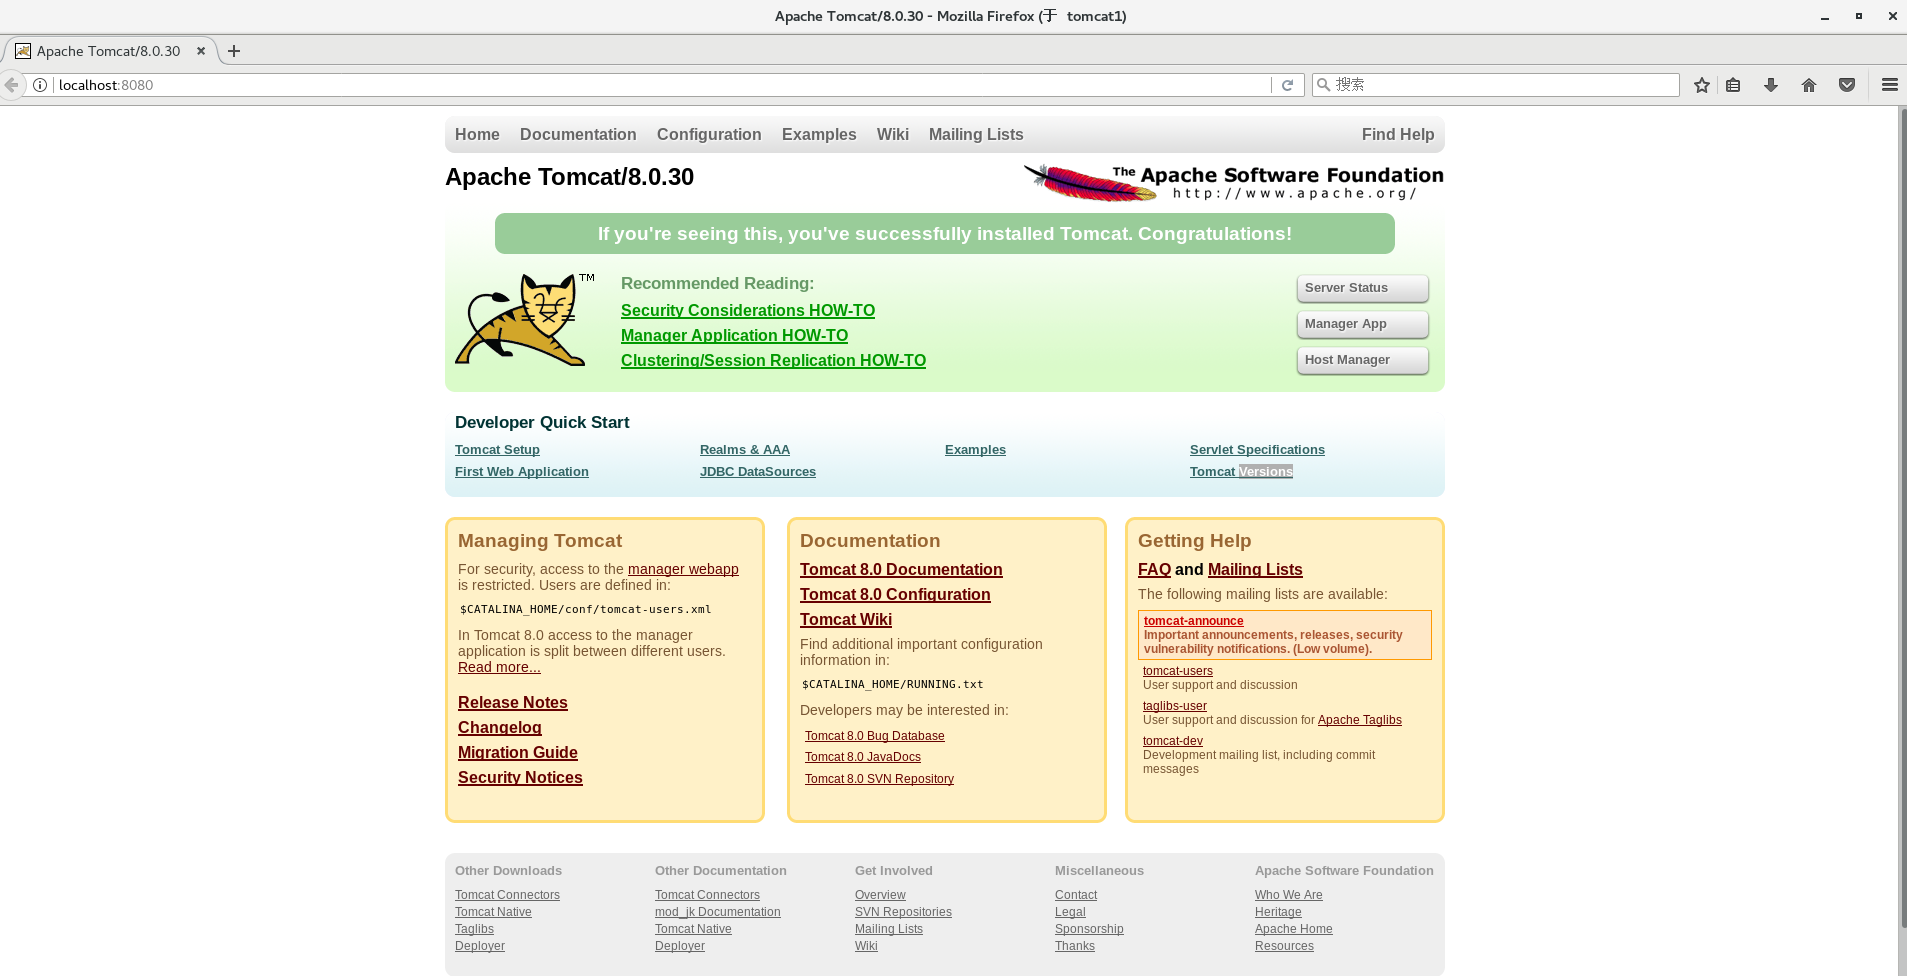Open Sponsorship footer link

1089,929
